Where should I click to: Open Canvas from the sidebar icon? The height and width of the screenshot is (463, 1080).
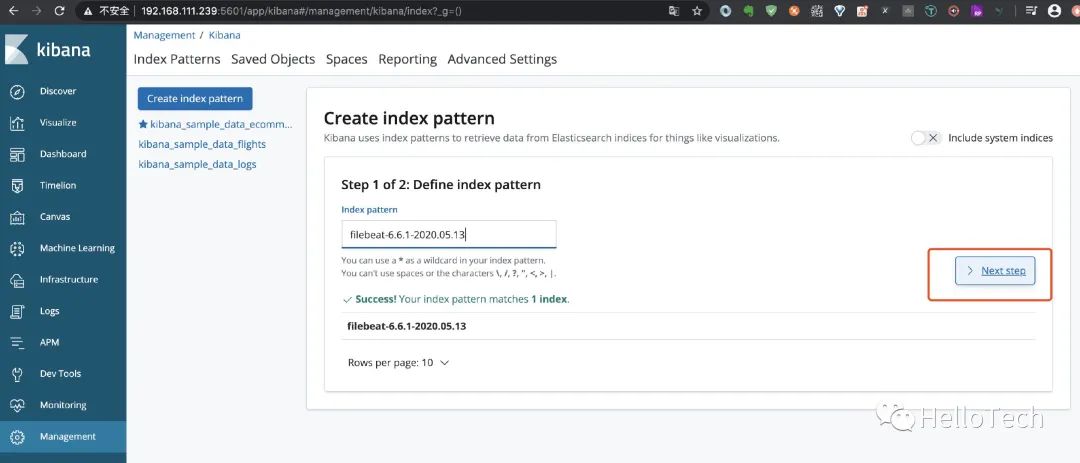click(17, 217)
